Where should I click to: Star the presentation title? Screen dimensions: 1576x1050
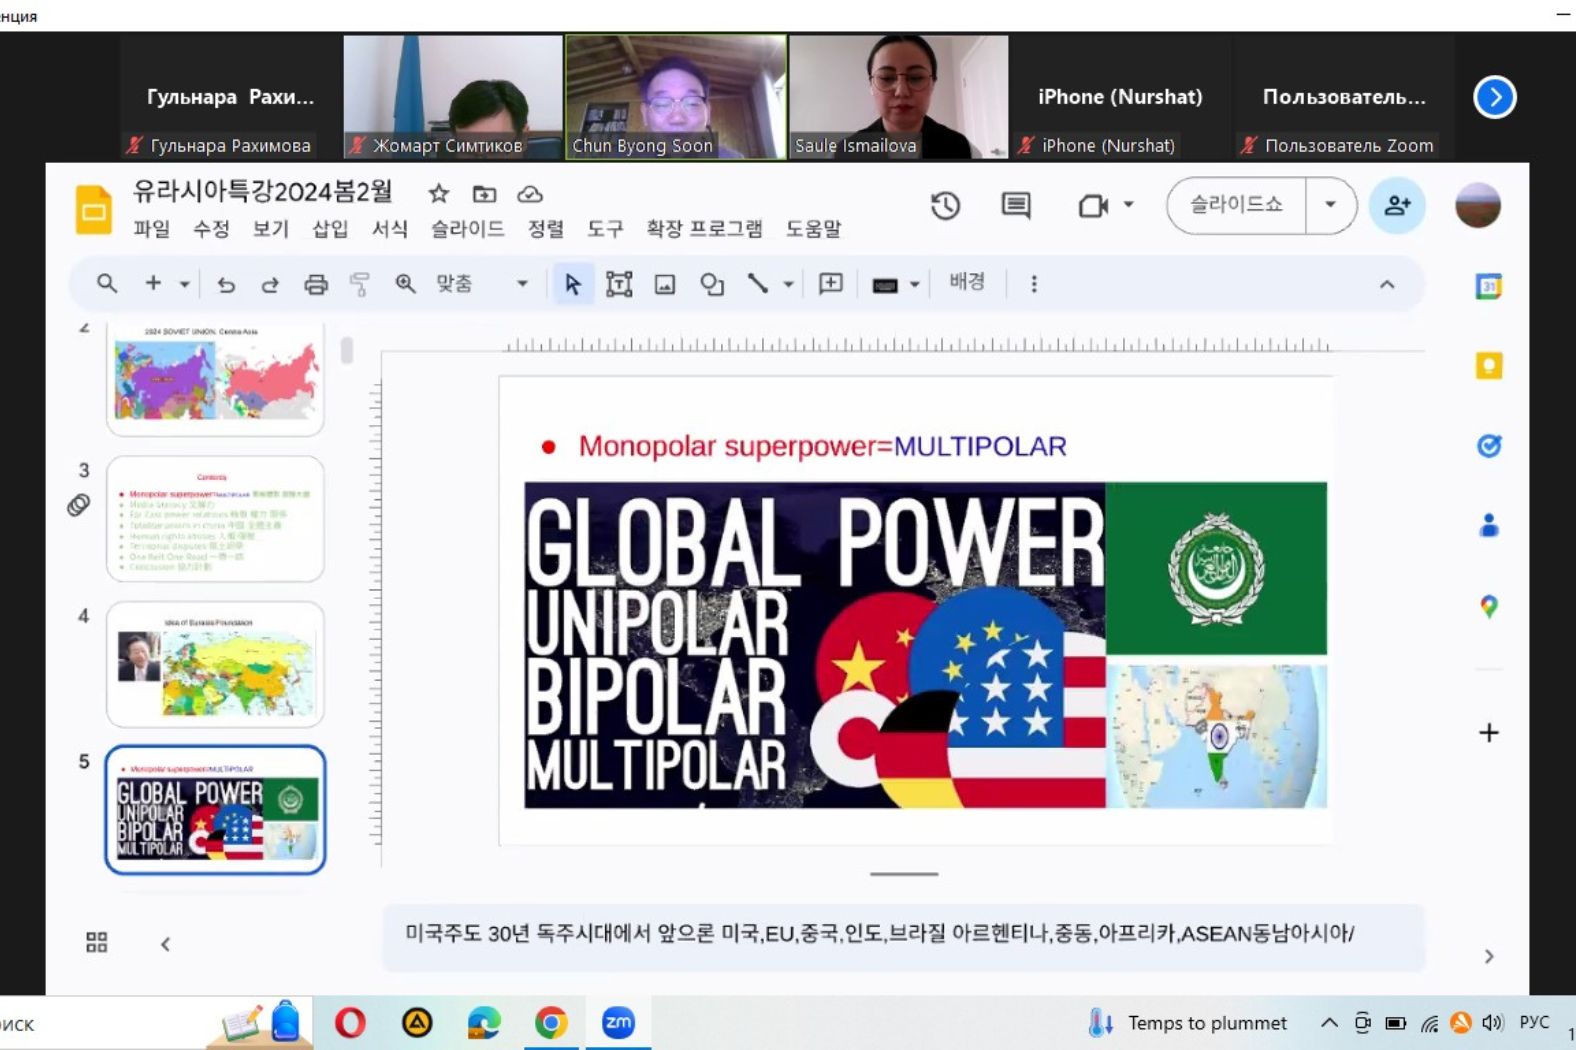tap(438, 194)
